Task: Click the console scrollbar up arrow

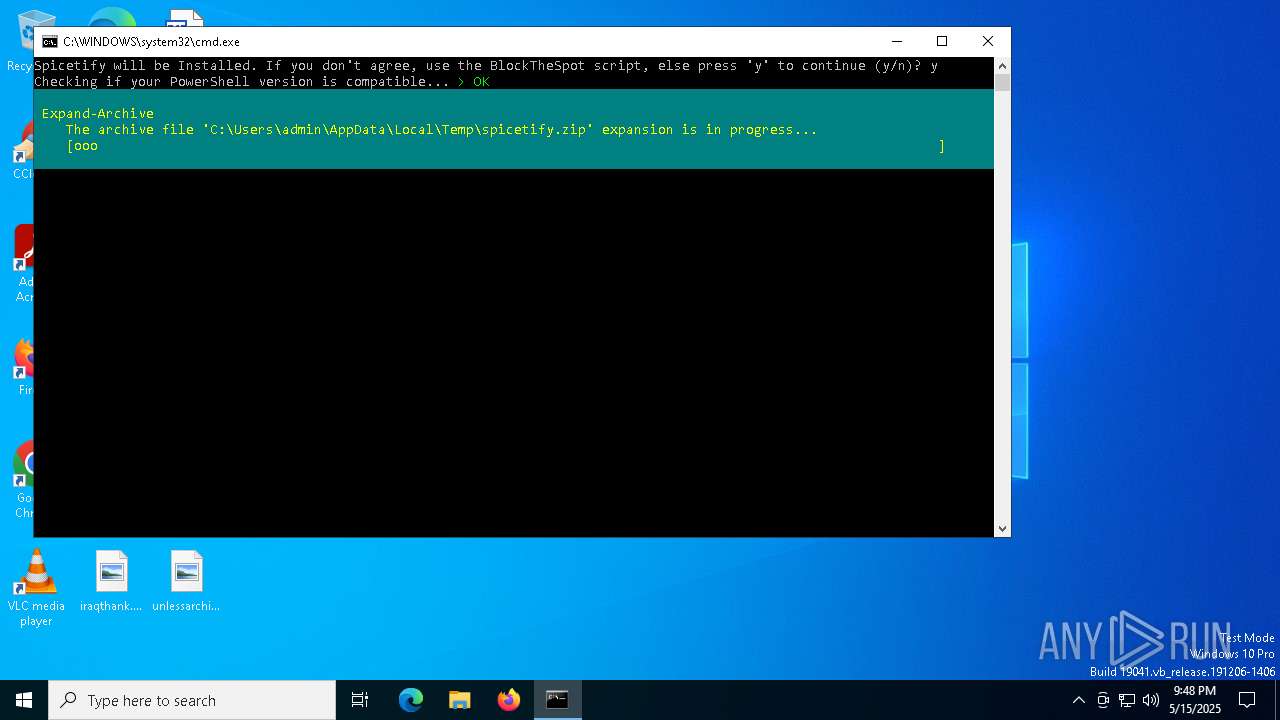Action: click(1002, 66)
